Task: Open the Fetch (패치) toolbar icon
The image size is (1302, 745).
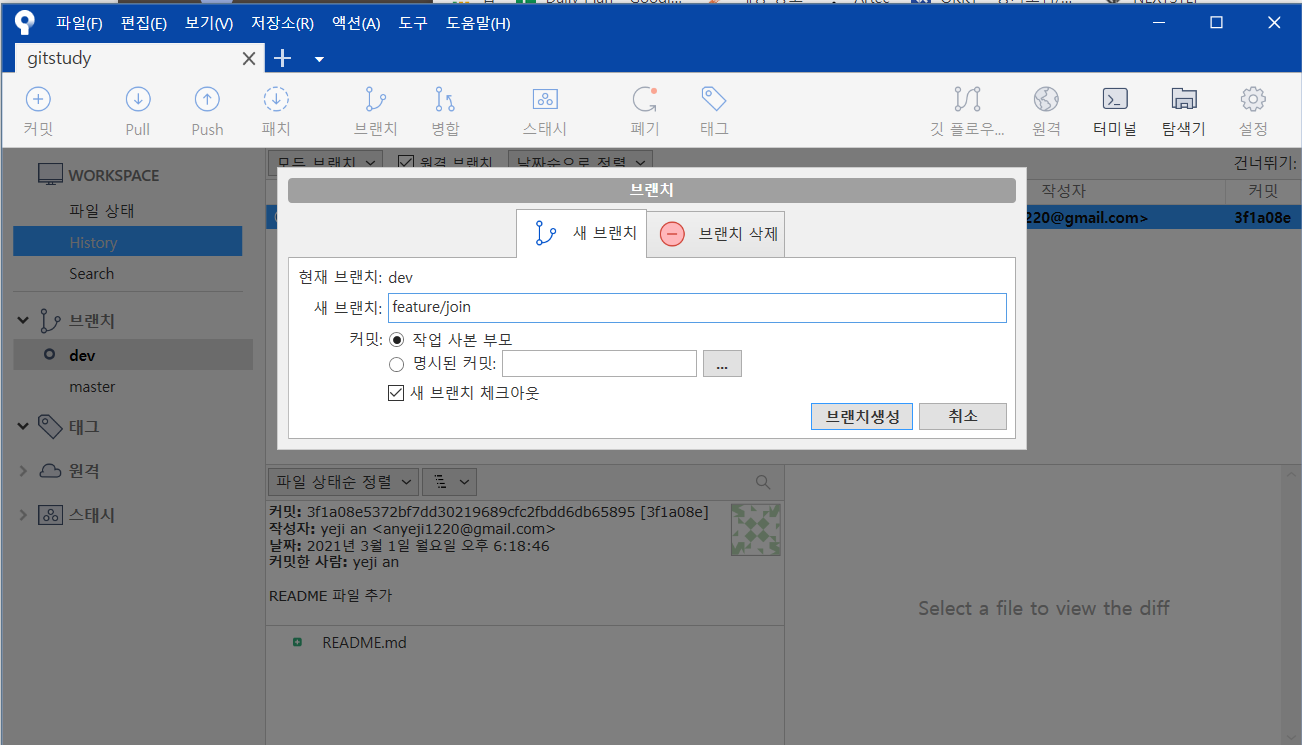Action: 276,99
